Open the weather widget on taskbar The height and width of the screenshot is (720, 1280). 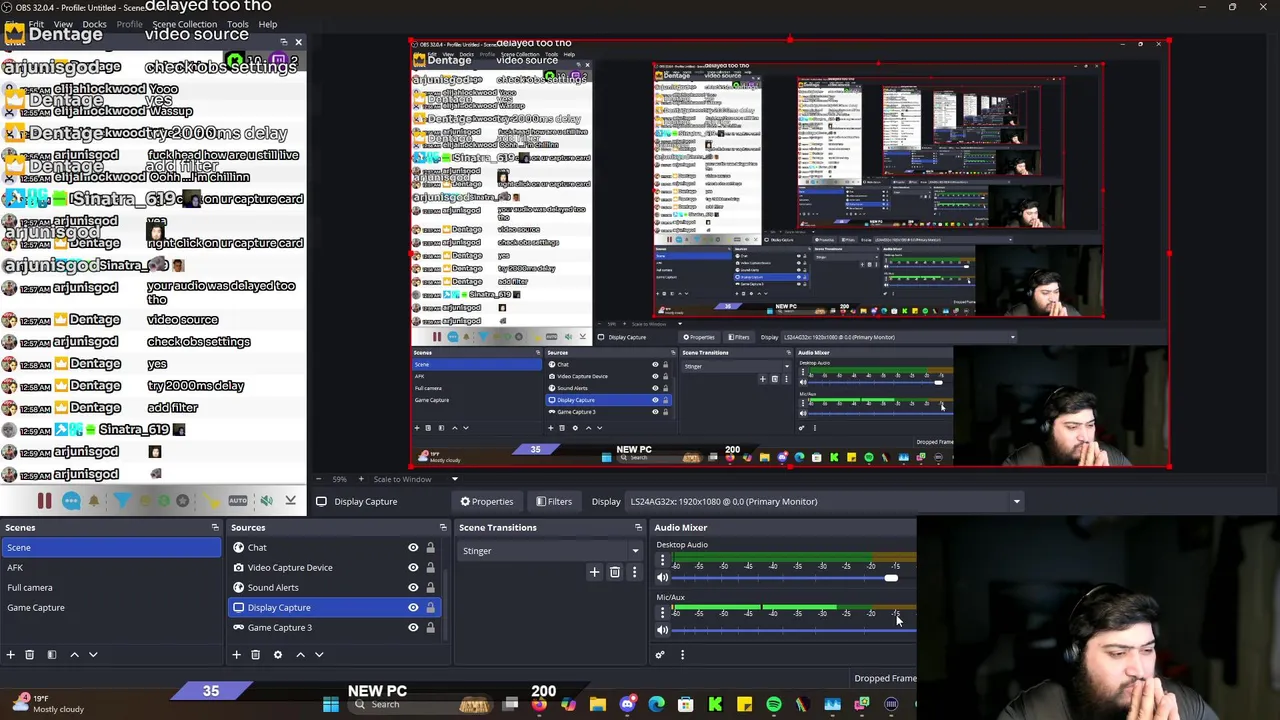coord(46,704)
